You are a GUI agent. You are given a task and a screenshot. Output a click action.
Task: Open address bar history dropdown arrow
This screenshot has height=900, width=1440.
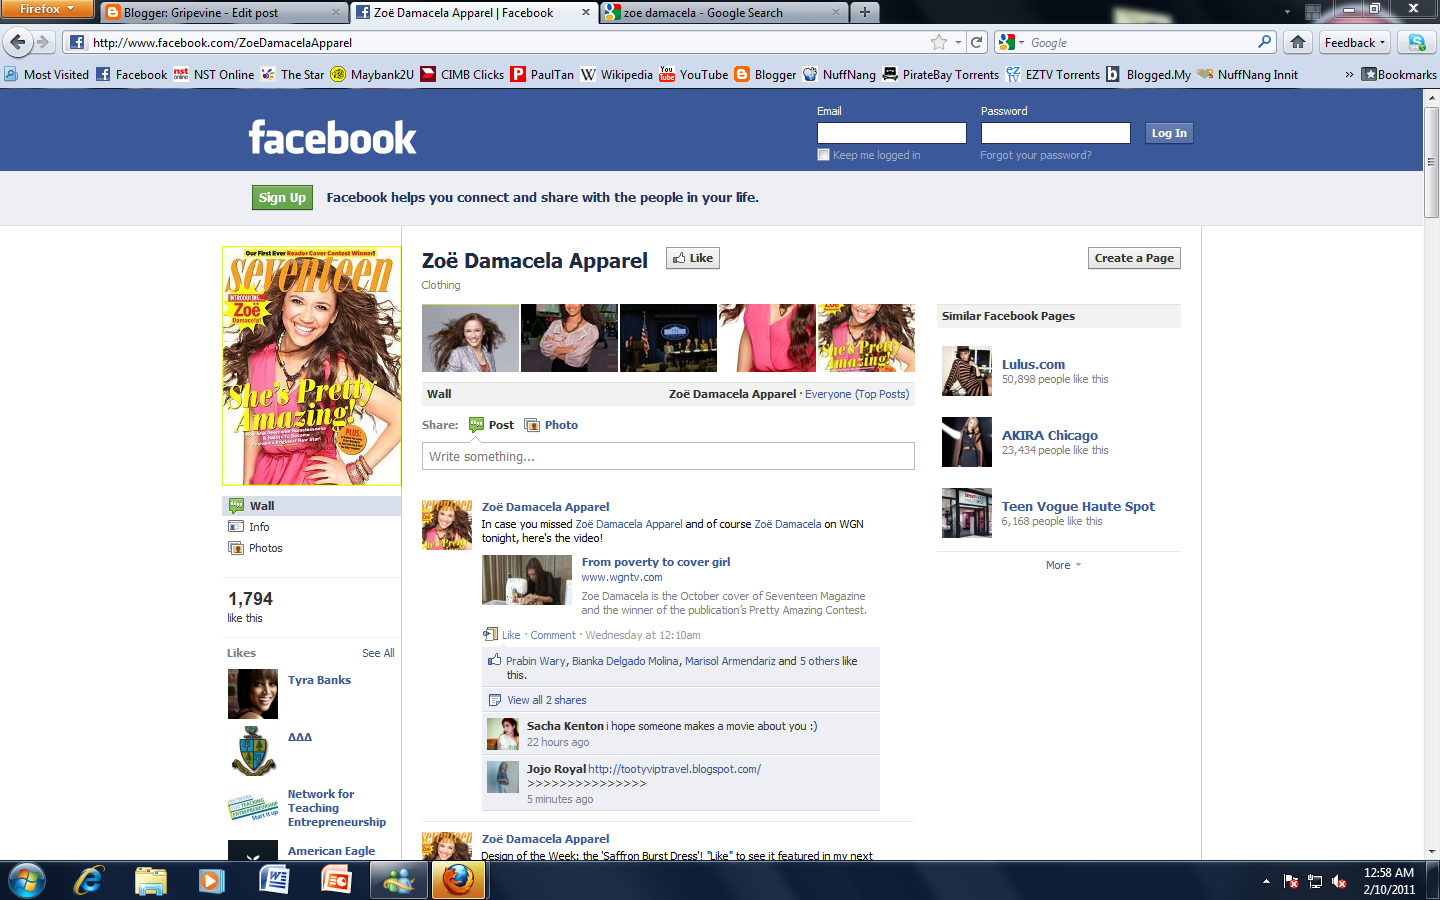coord(958,42)
